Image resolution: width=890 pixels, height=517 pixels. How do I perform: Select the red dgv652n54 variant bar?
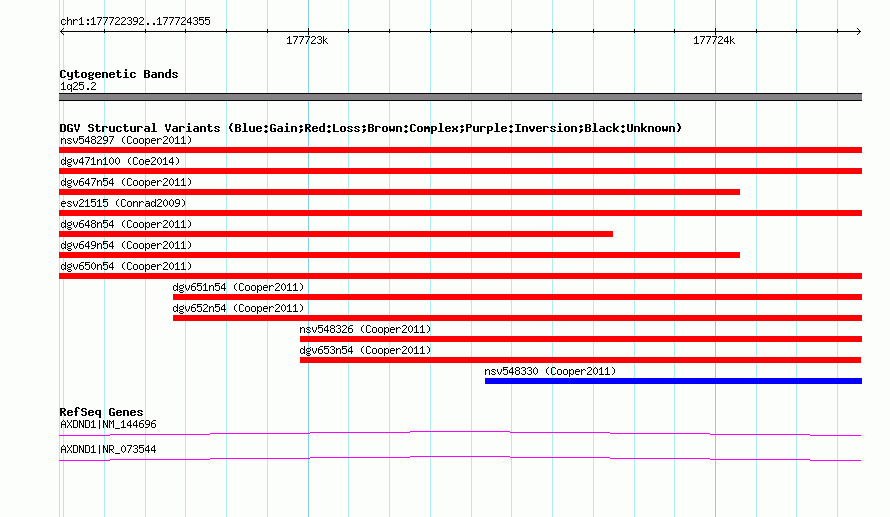coord(518,318)
